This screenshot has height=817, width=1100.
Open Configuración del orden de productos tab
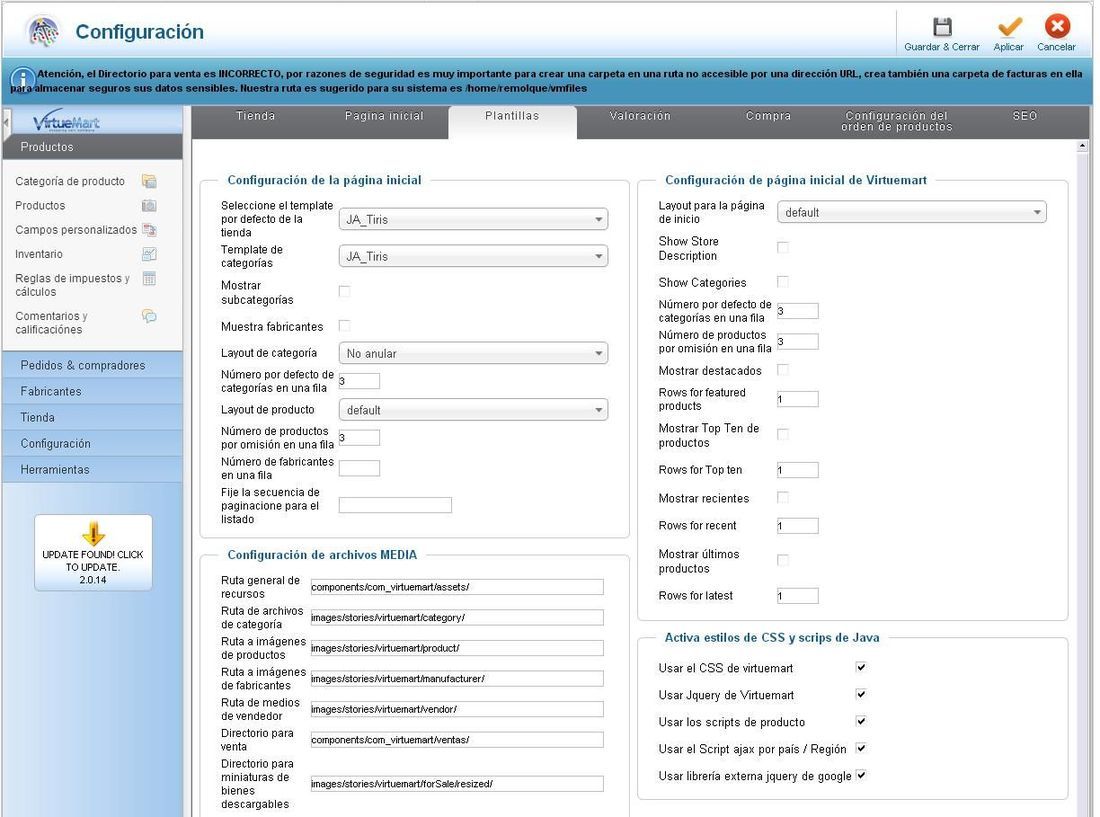(897, 121)
